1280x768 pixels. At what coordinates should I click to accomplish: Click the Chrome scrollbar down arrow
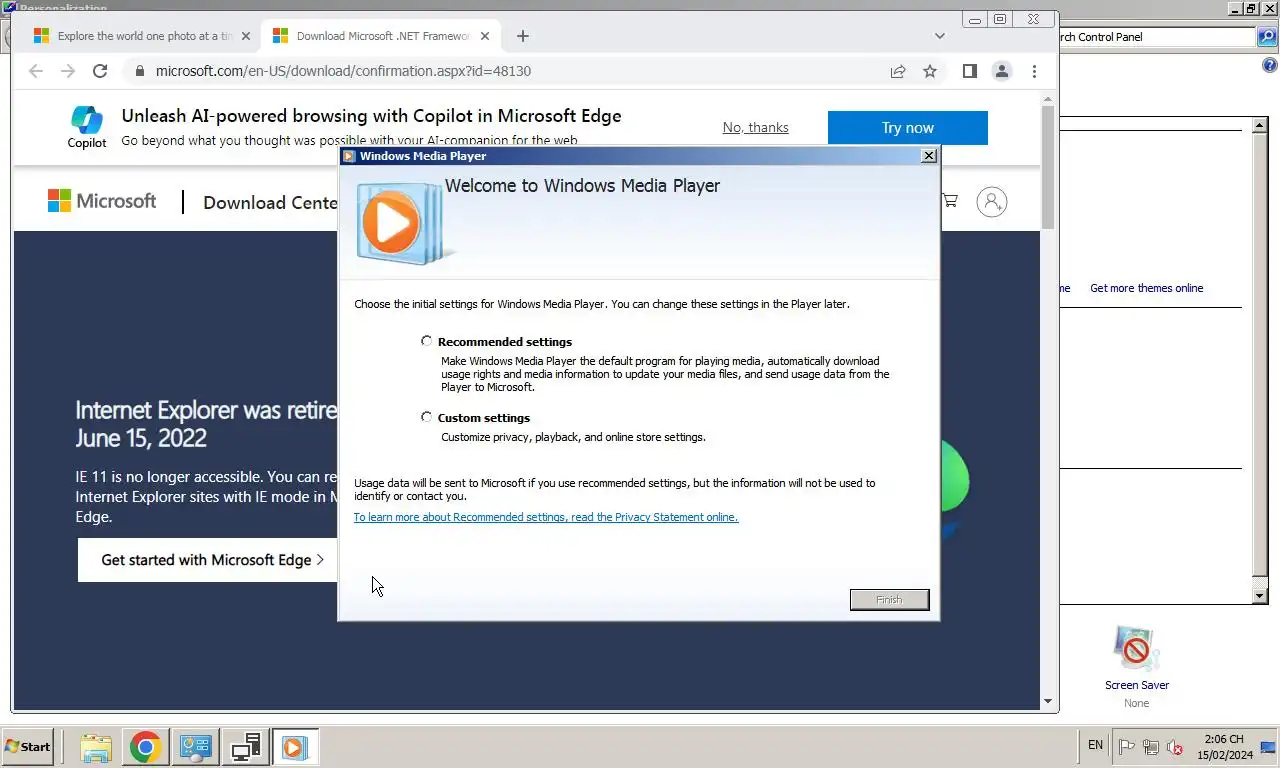1048,702
